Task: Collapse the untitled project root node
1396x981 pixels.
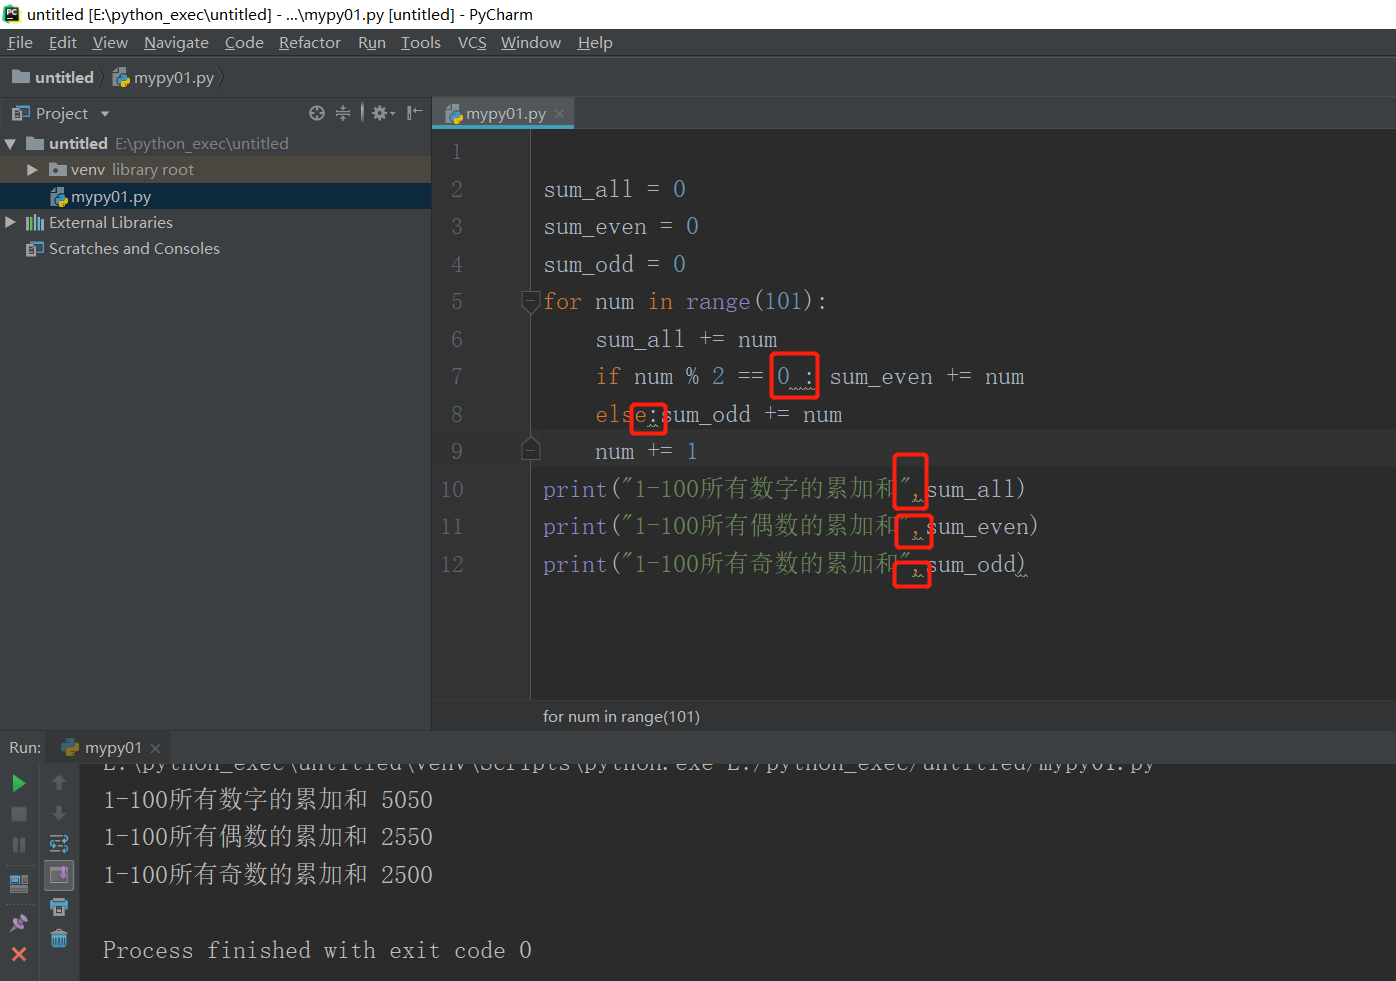Action: click(x=10, y=144)
